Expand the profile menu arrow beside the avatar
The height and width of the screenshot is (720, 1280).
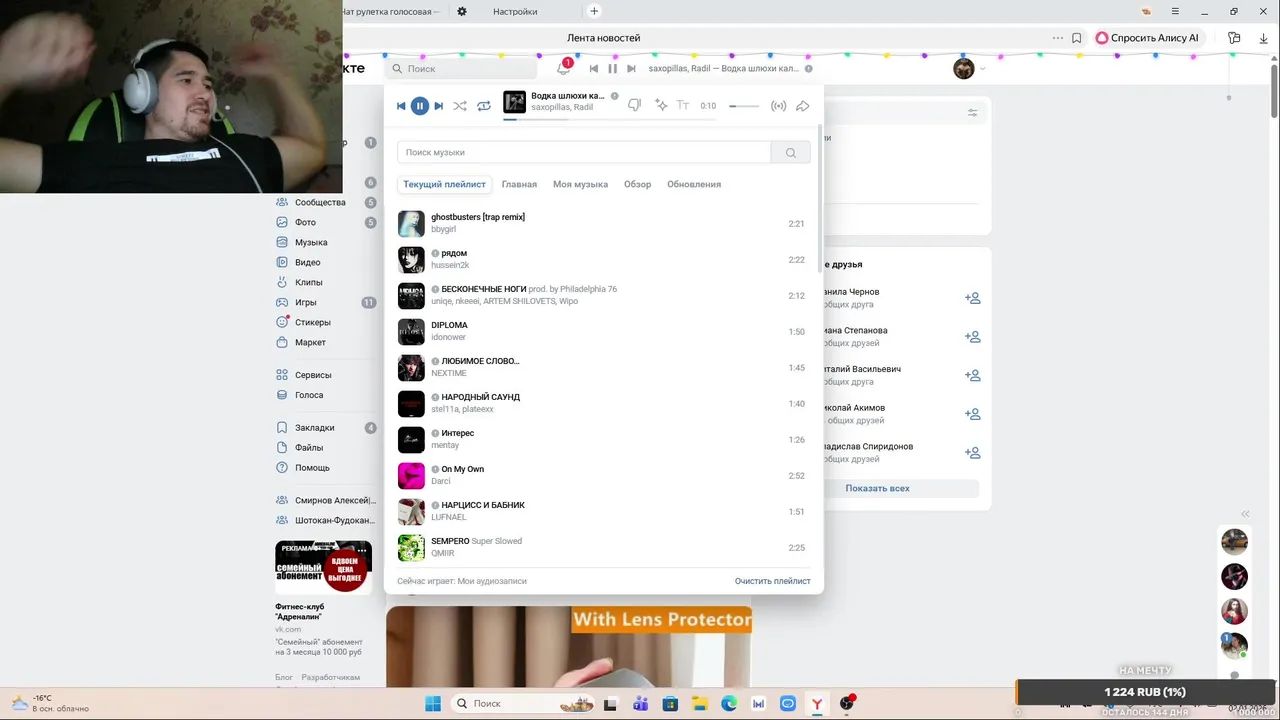coord(982,69)
